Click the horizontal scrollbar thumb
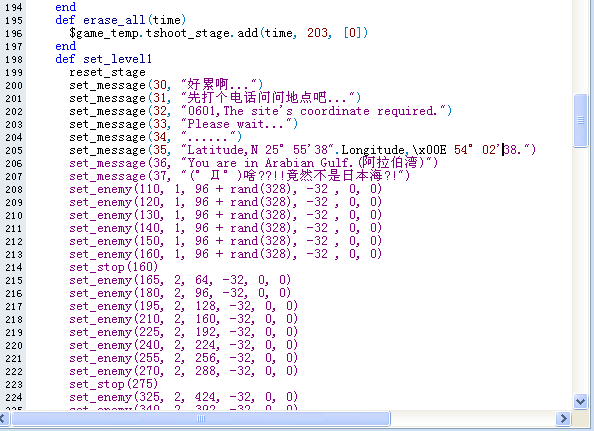 point(201,419)
